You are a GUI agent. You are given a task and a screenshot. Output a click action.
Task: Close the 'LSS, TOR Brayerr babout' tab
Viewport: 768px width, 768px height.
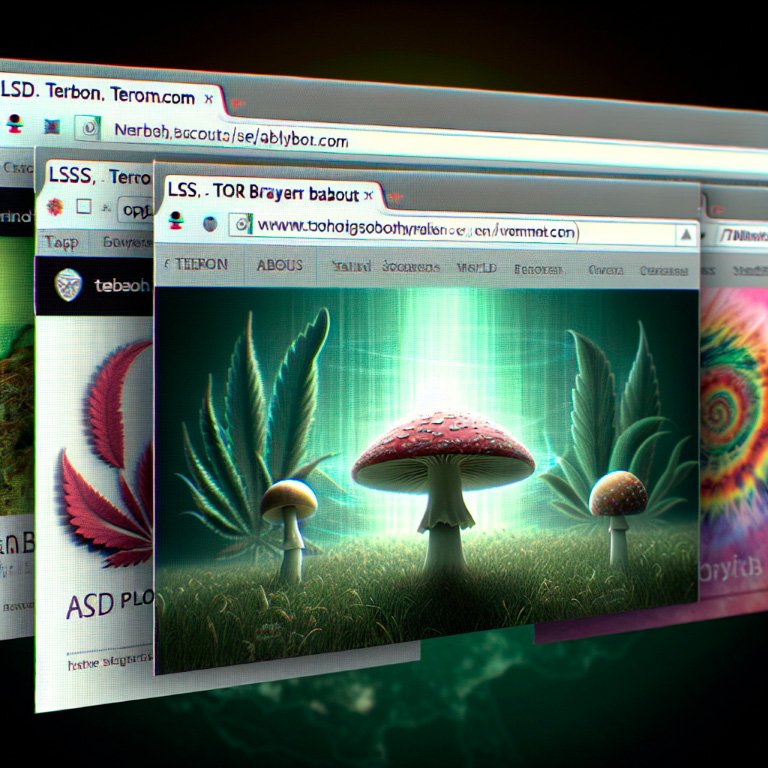pyautogui.click(x=368, y=193)
